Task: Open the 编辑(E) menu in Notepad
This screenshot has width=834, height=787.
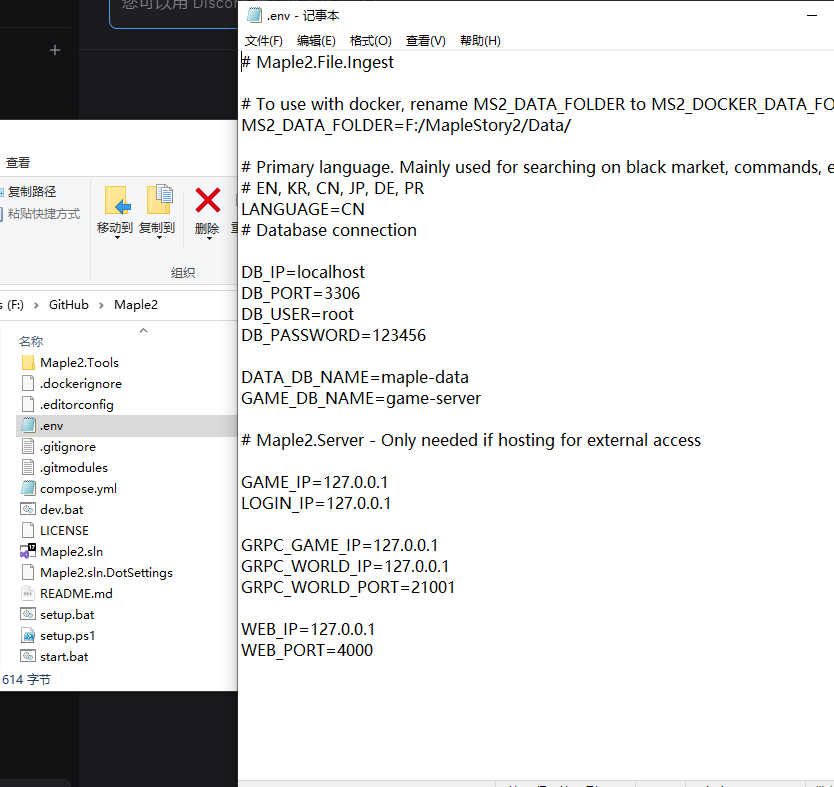Action: click(x=316, y=41)
